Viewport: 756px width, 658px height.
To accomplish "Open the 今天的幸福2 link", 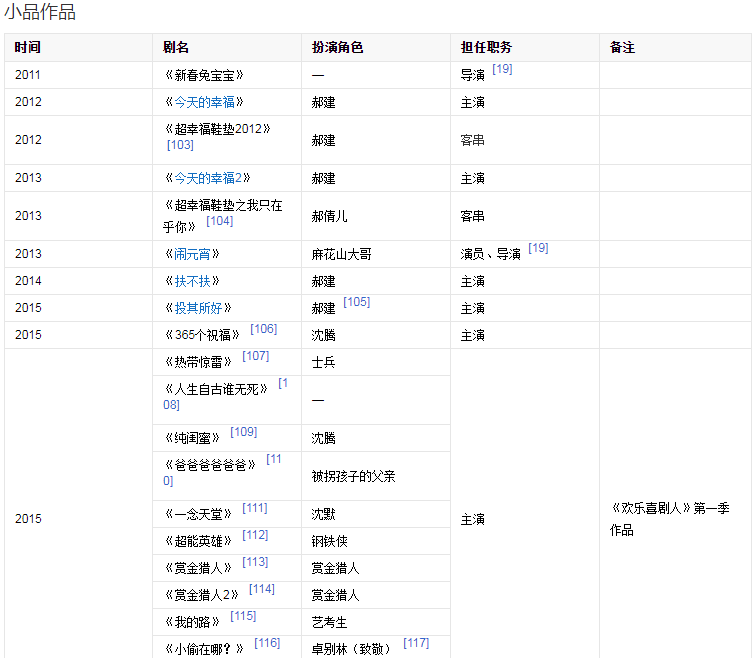I will (206, 178).
